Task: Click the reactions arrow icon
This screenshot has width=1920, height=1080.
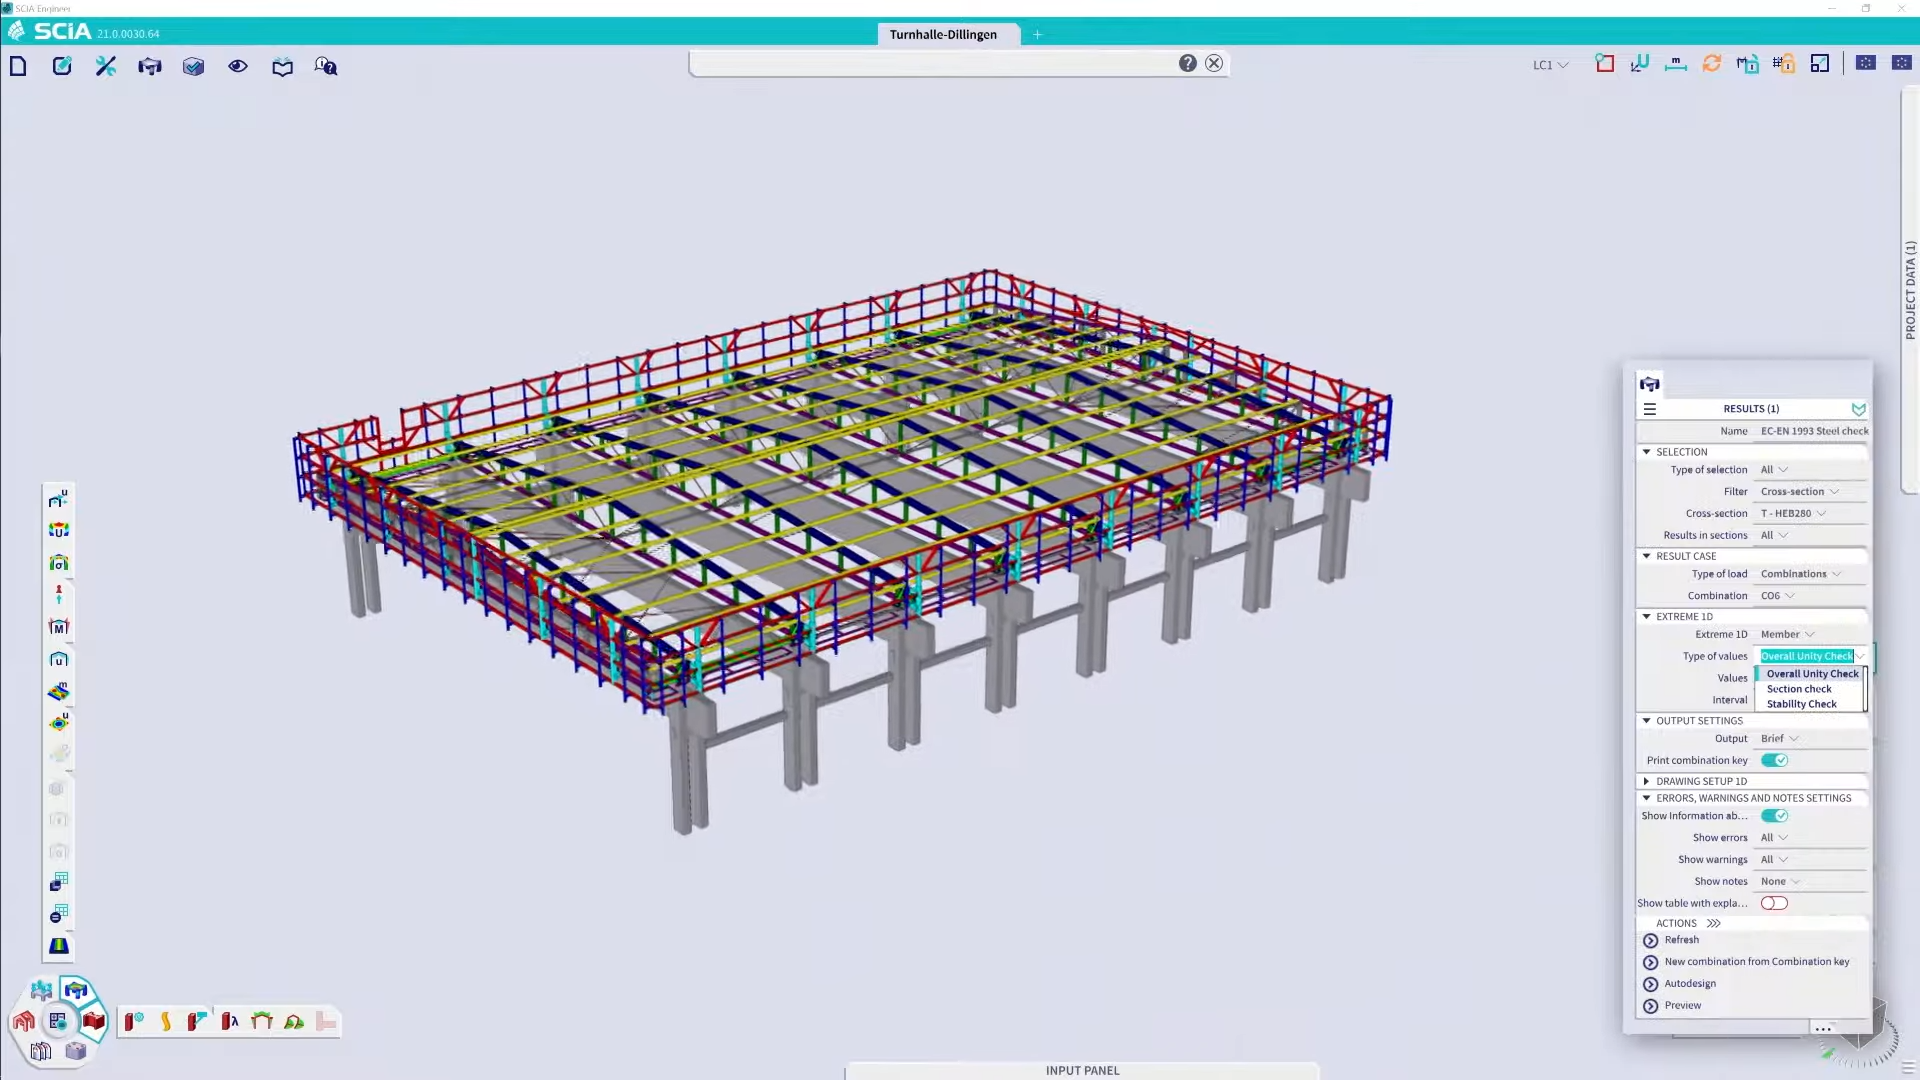Action: point(59,594)
